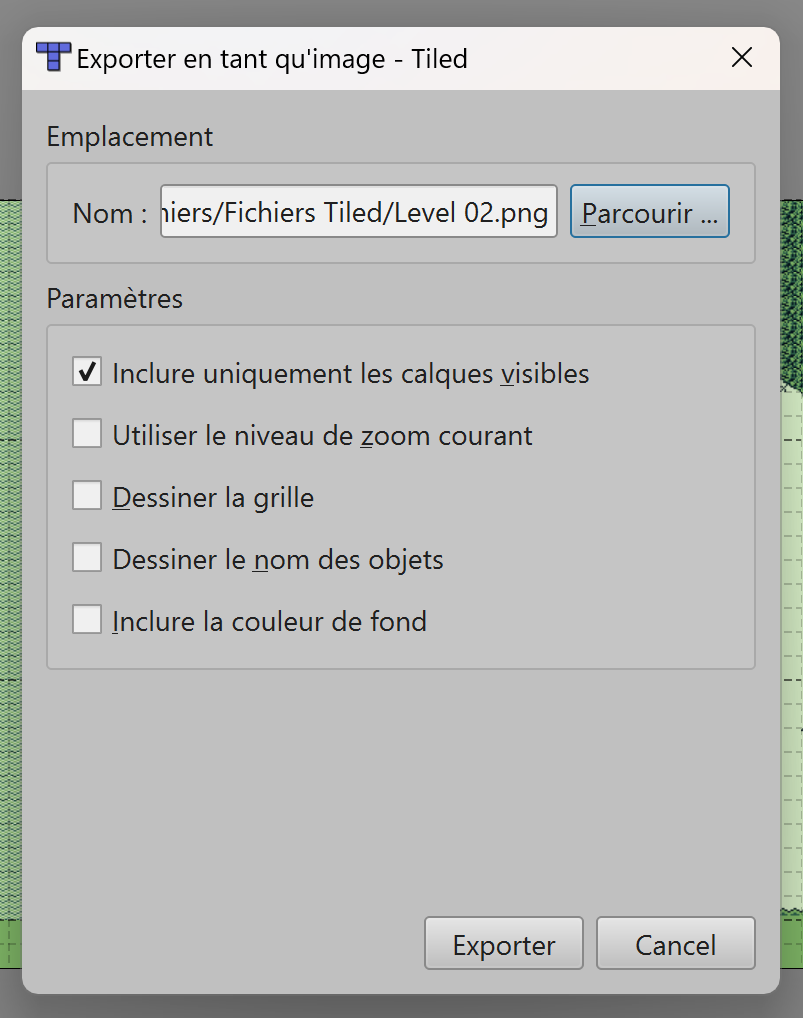Click the Nom file path field
The height and width of the screenshot is (1018, 803).
[x=358, y=212]
